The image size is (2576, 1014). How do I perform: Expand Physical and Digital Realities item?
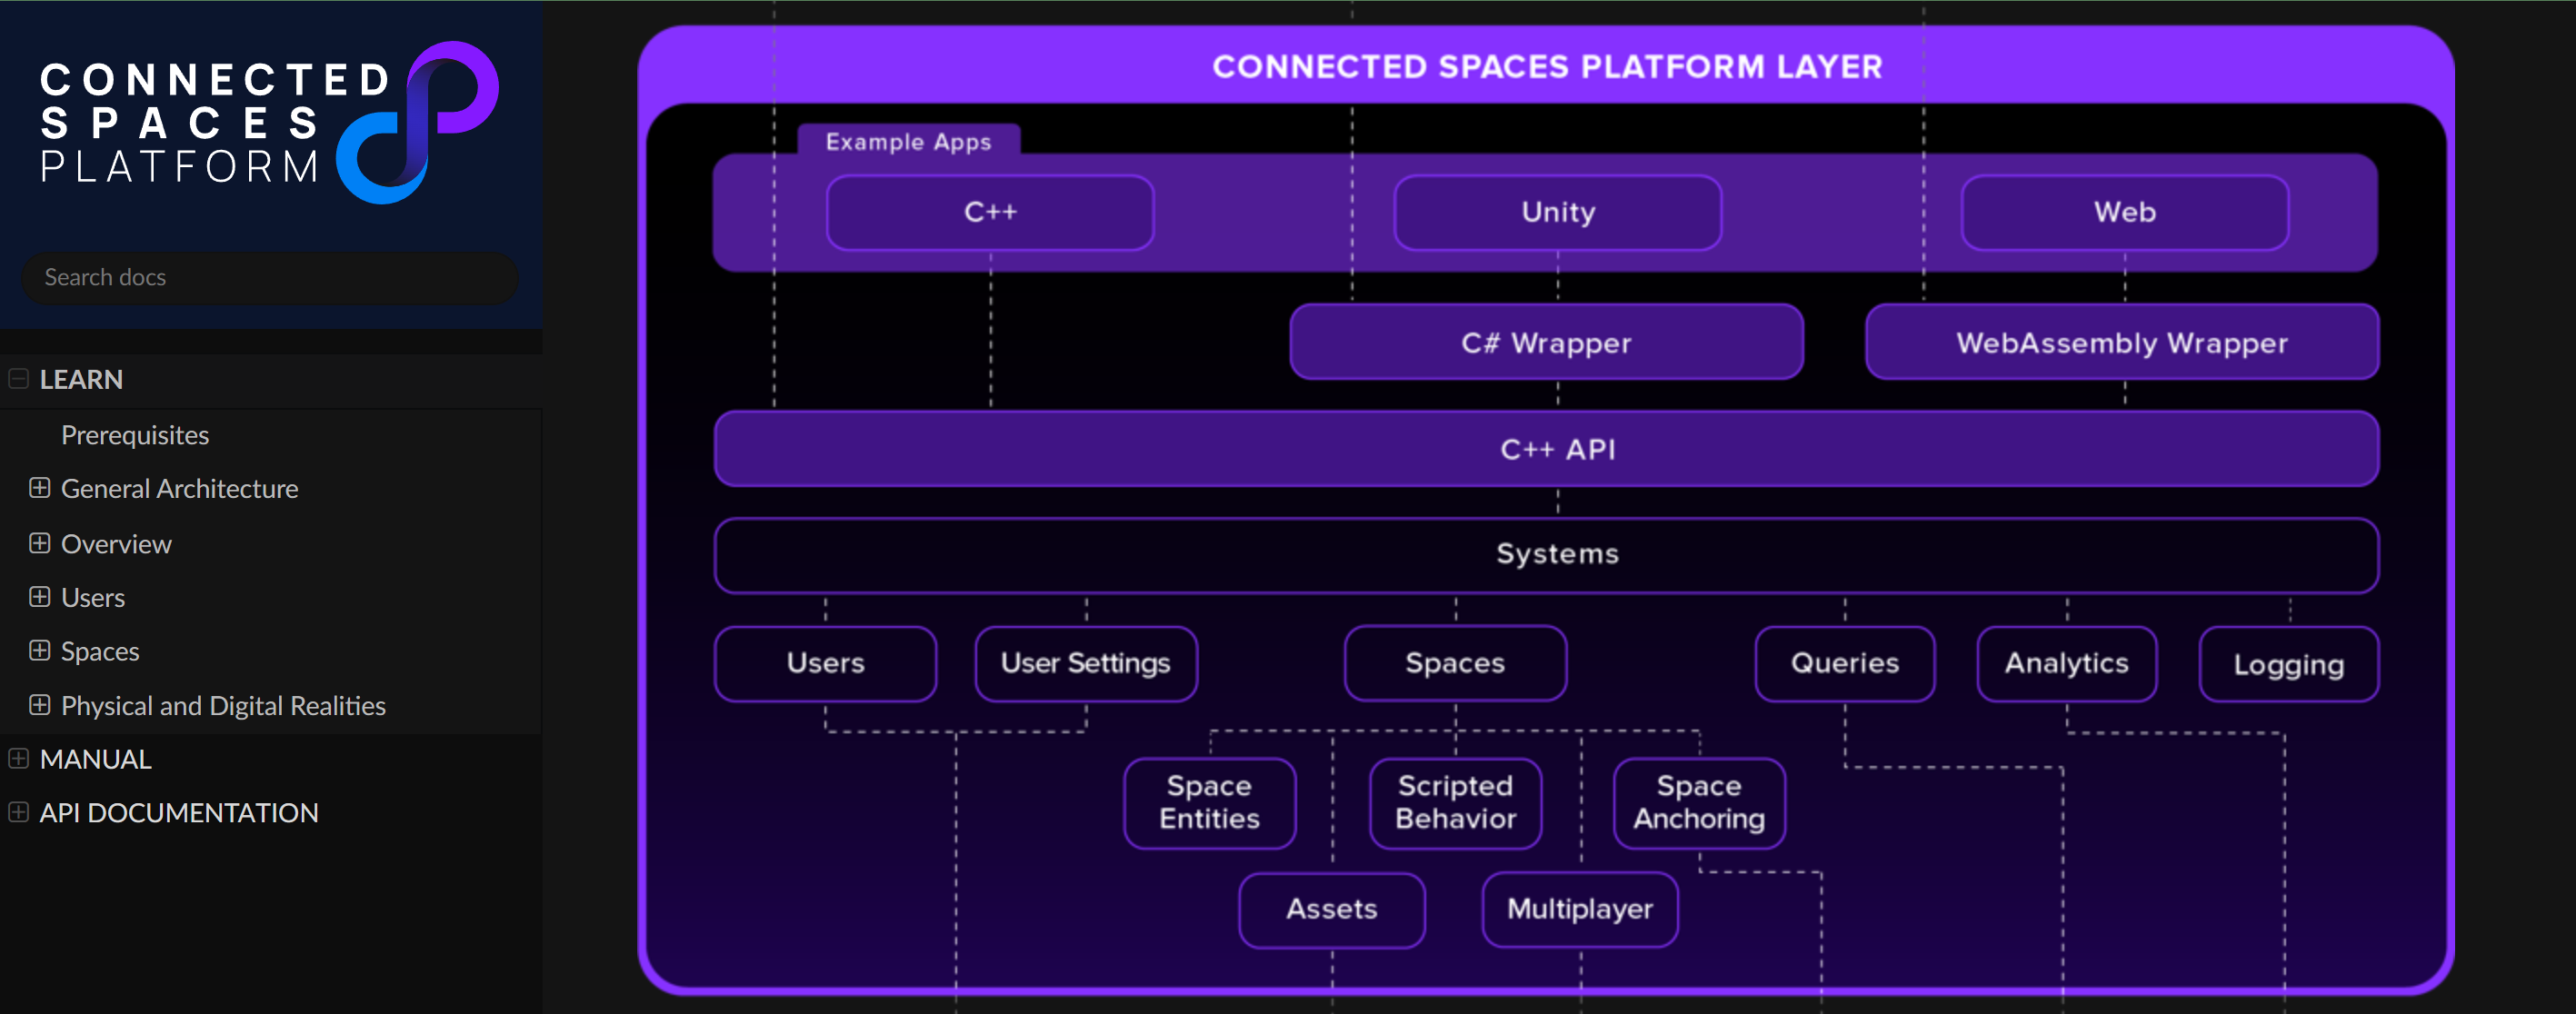tap(39, 705)
